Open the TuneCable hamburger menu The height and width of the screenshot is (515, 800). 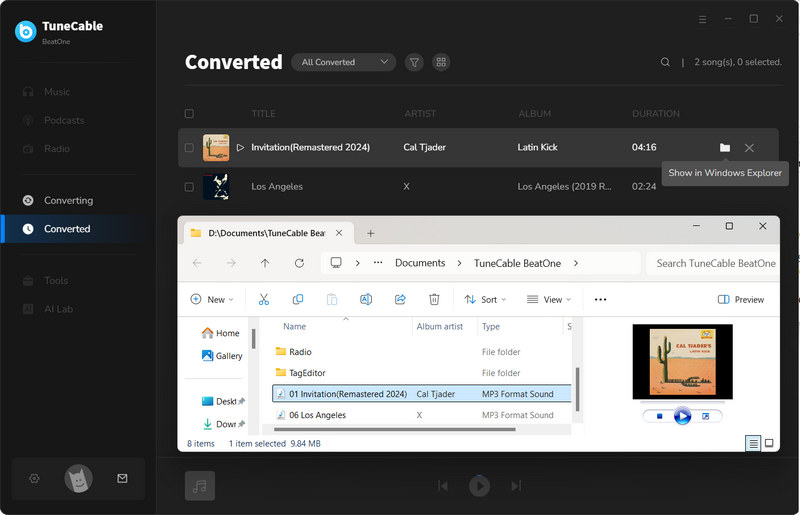(x=703, y=19)
